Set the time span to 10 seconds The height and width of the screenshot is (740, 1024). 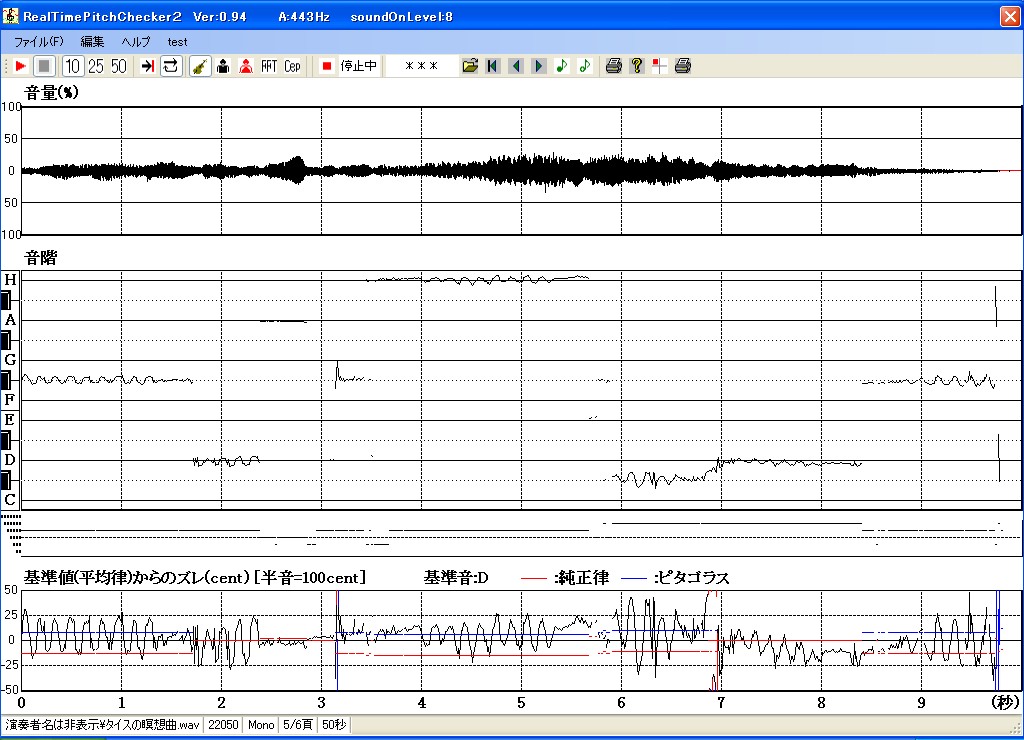click(x=72, y=66)
